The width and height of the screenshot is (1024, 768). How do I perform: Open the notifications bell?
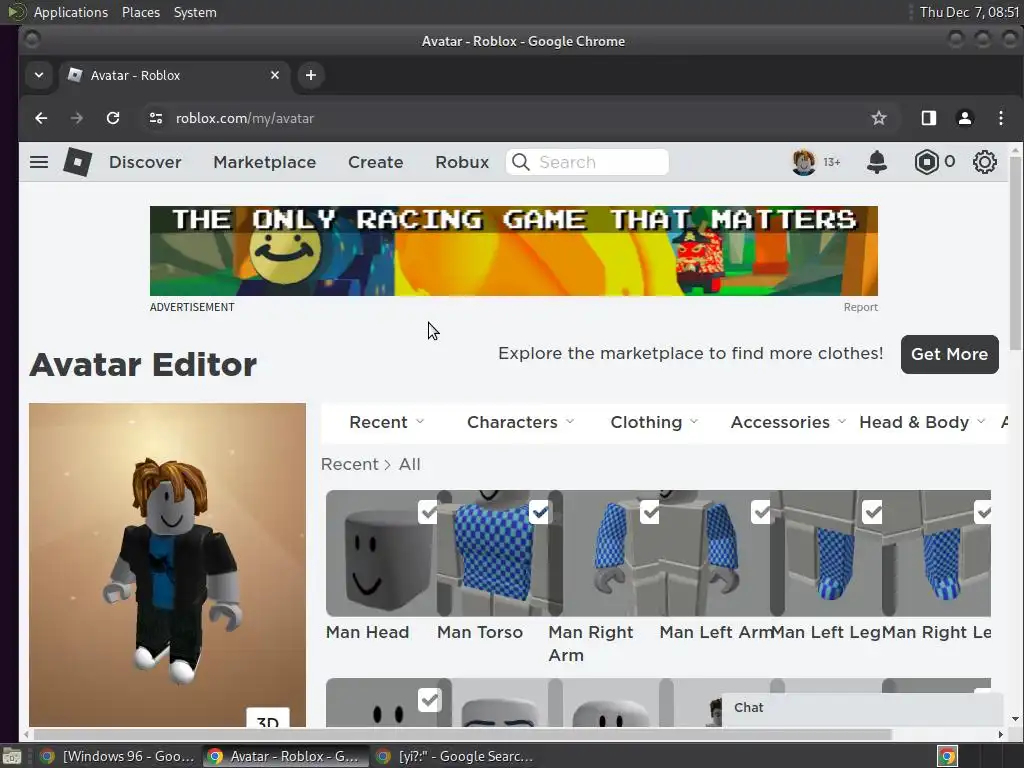[876, 162]
